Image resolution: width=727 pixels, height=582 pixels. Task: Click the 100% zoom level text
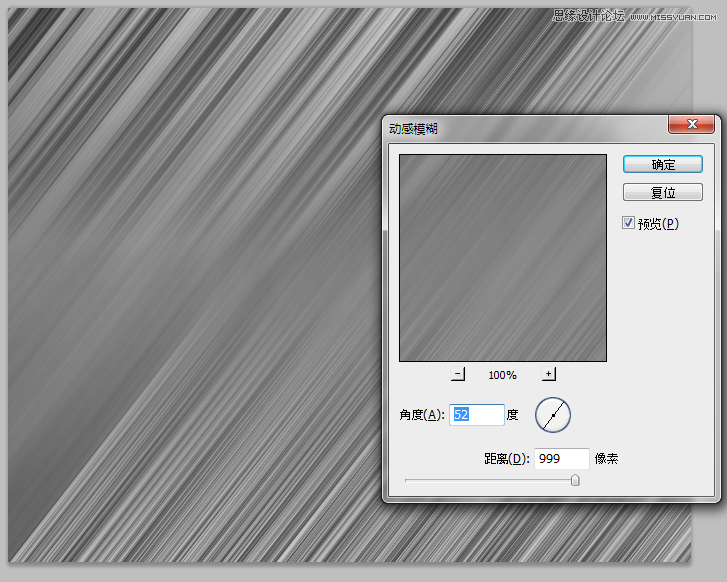[502, 375]
